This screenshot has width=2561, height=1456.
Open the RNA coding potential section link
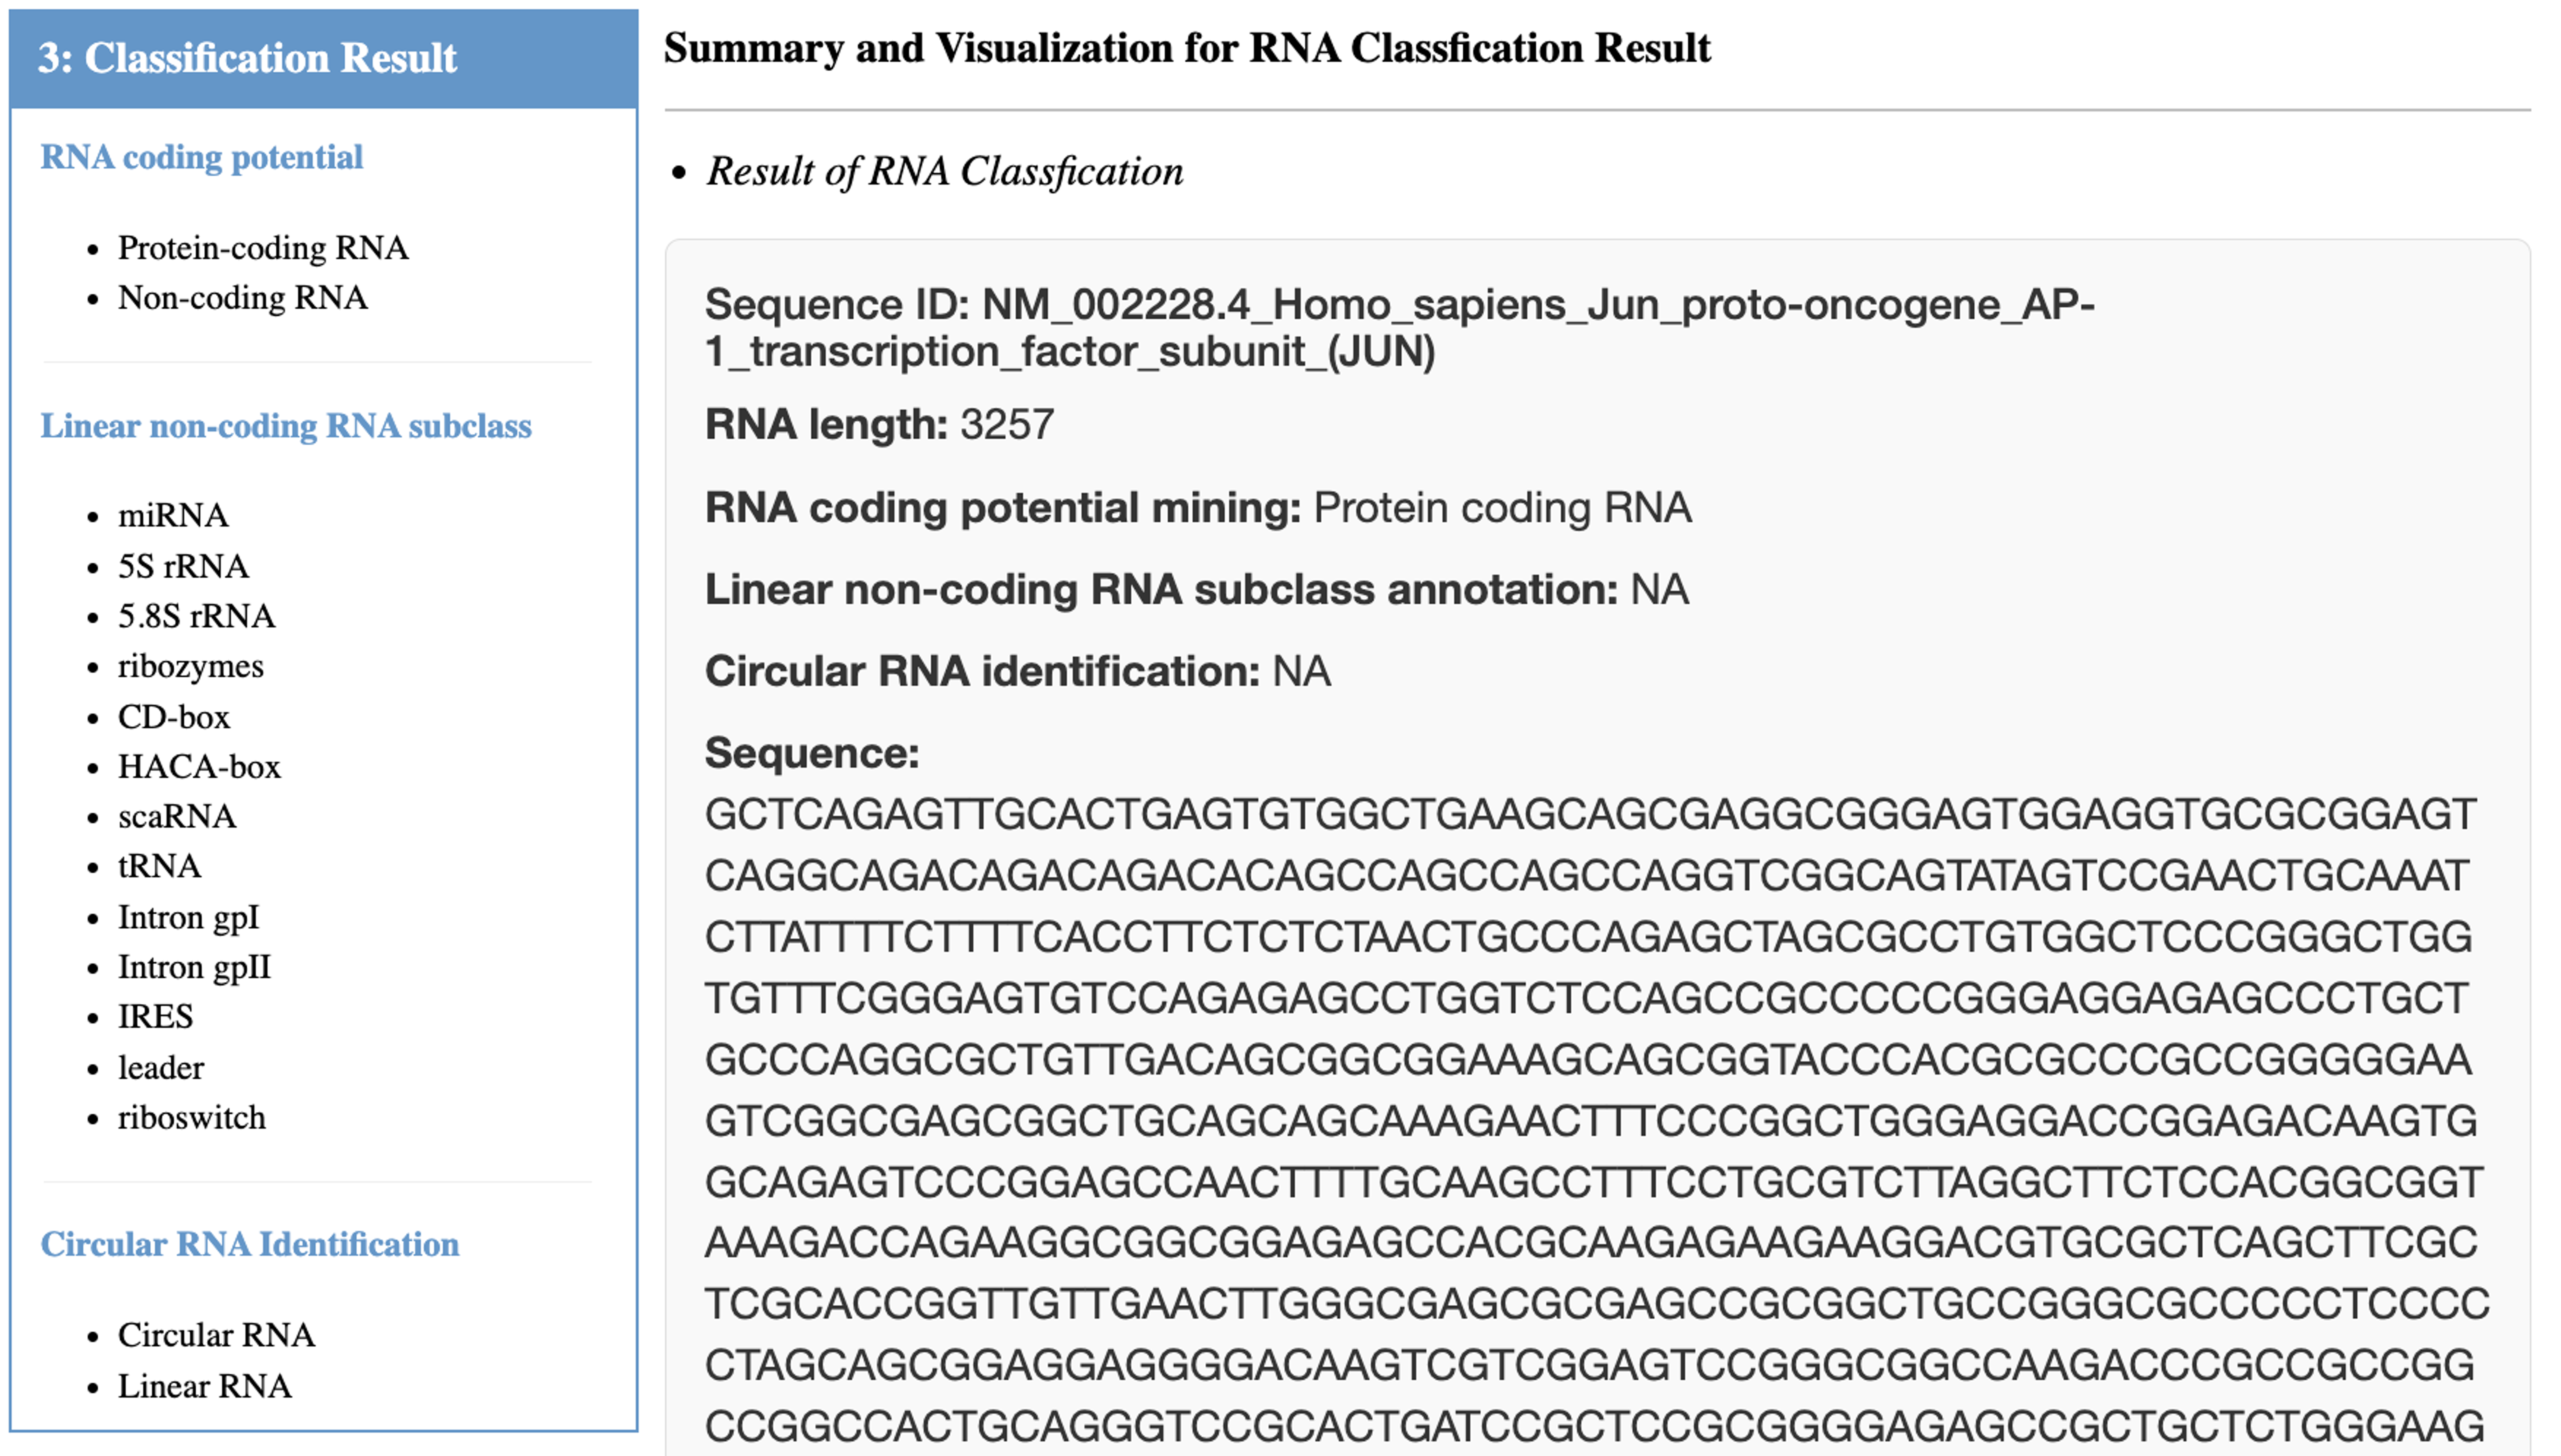pos(201,157)
